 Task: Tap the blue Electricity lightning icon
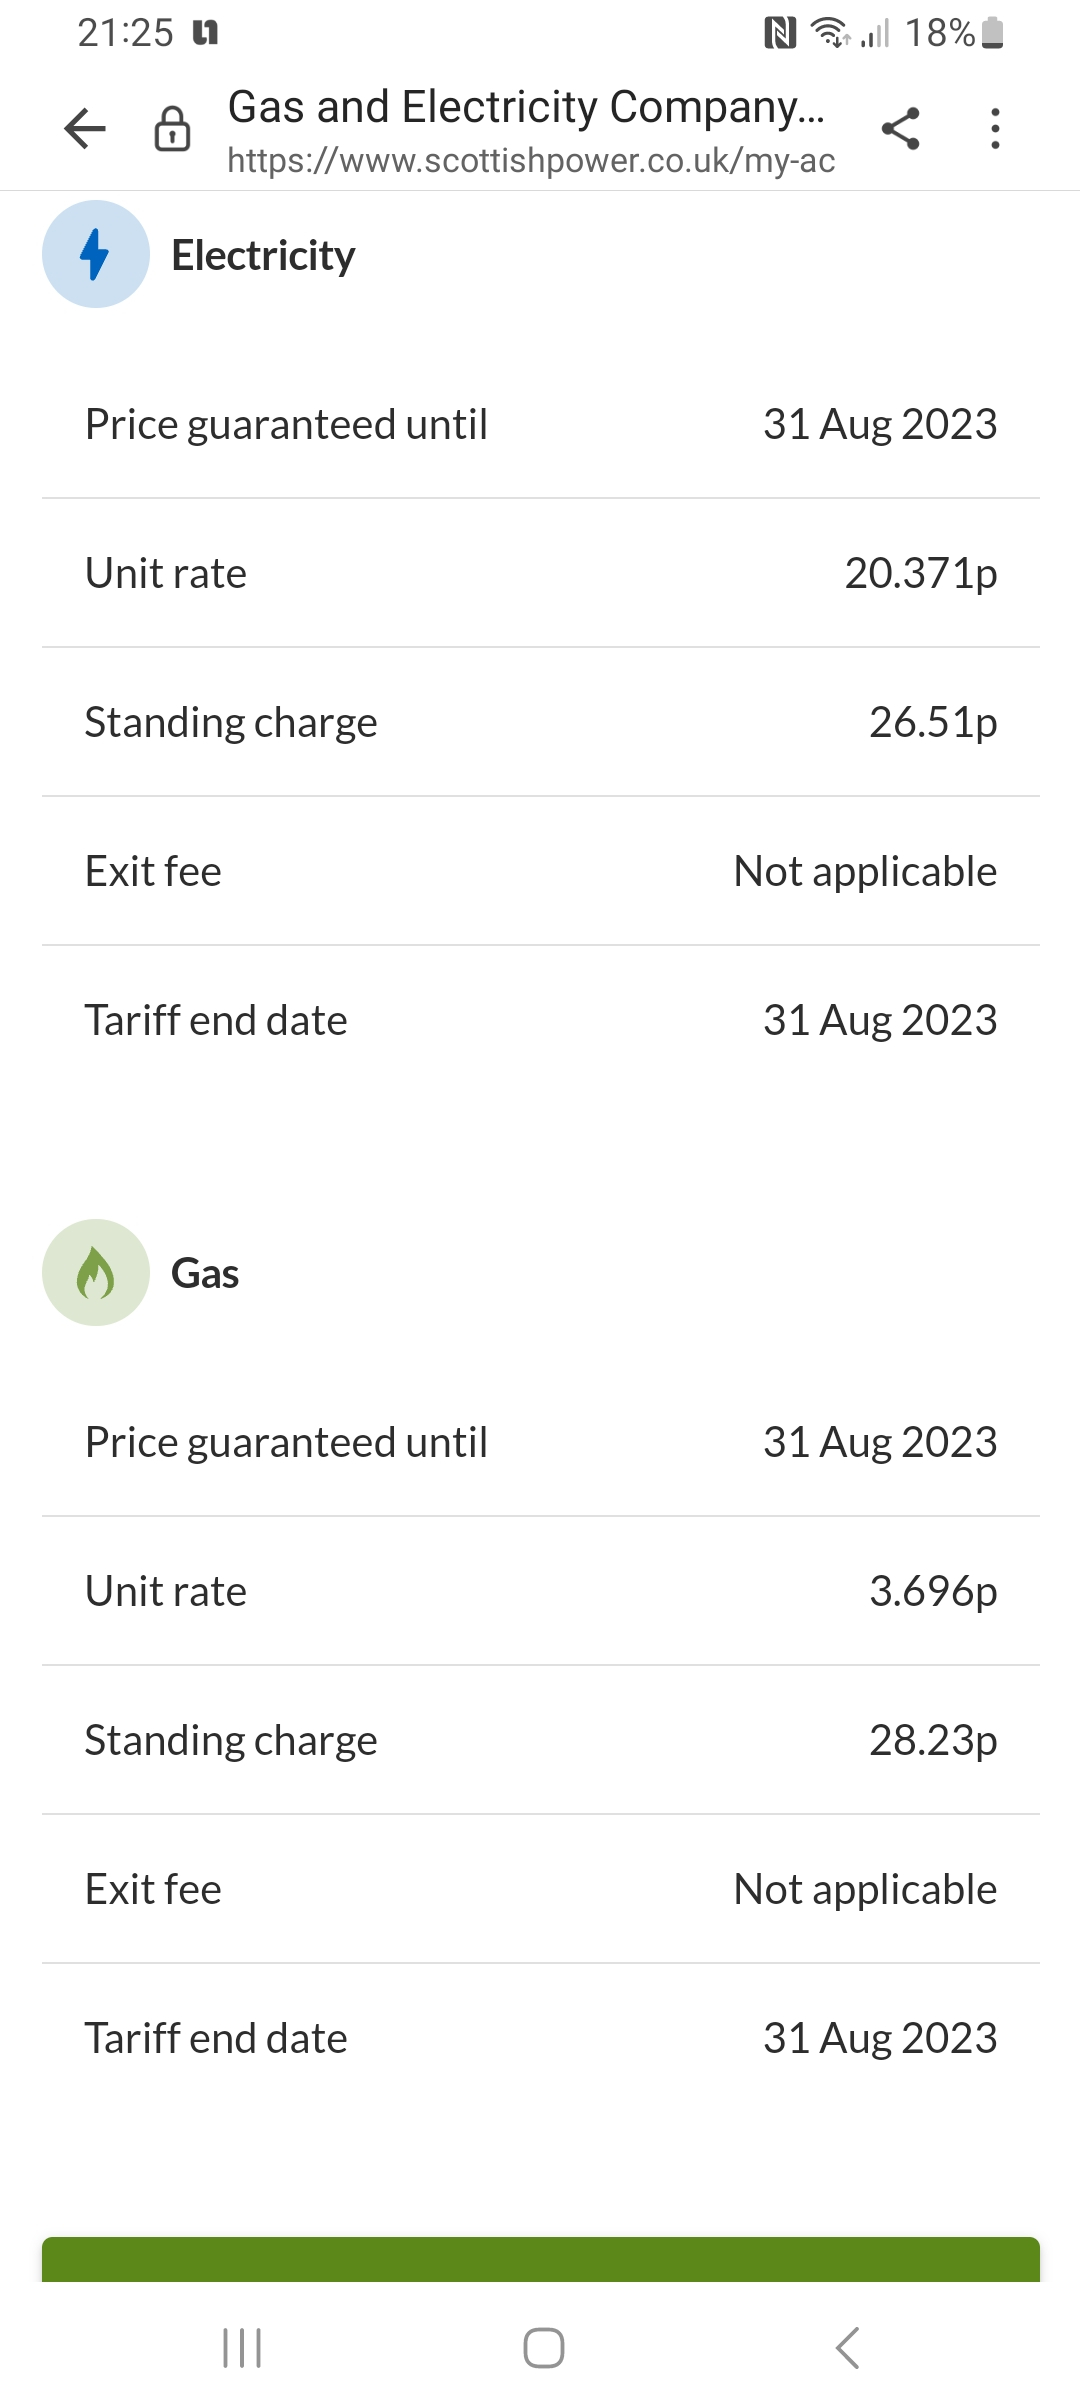click(95, 254)
